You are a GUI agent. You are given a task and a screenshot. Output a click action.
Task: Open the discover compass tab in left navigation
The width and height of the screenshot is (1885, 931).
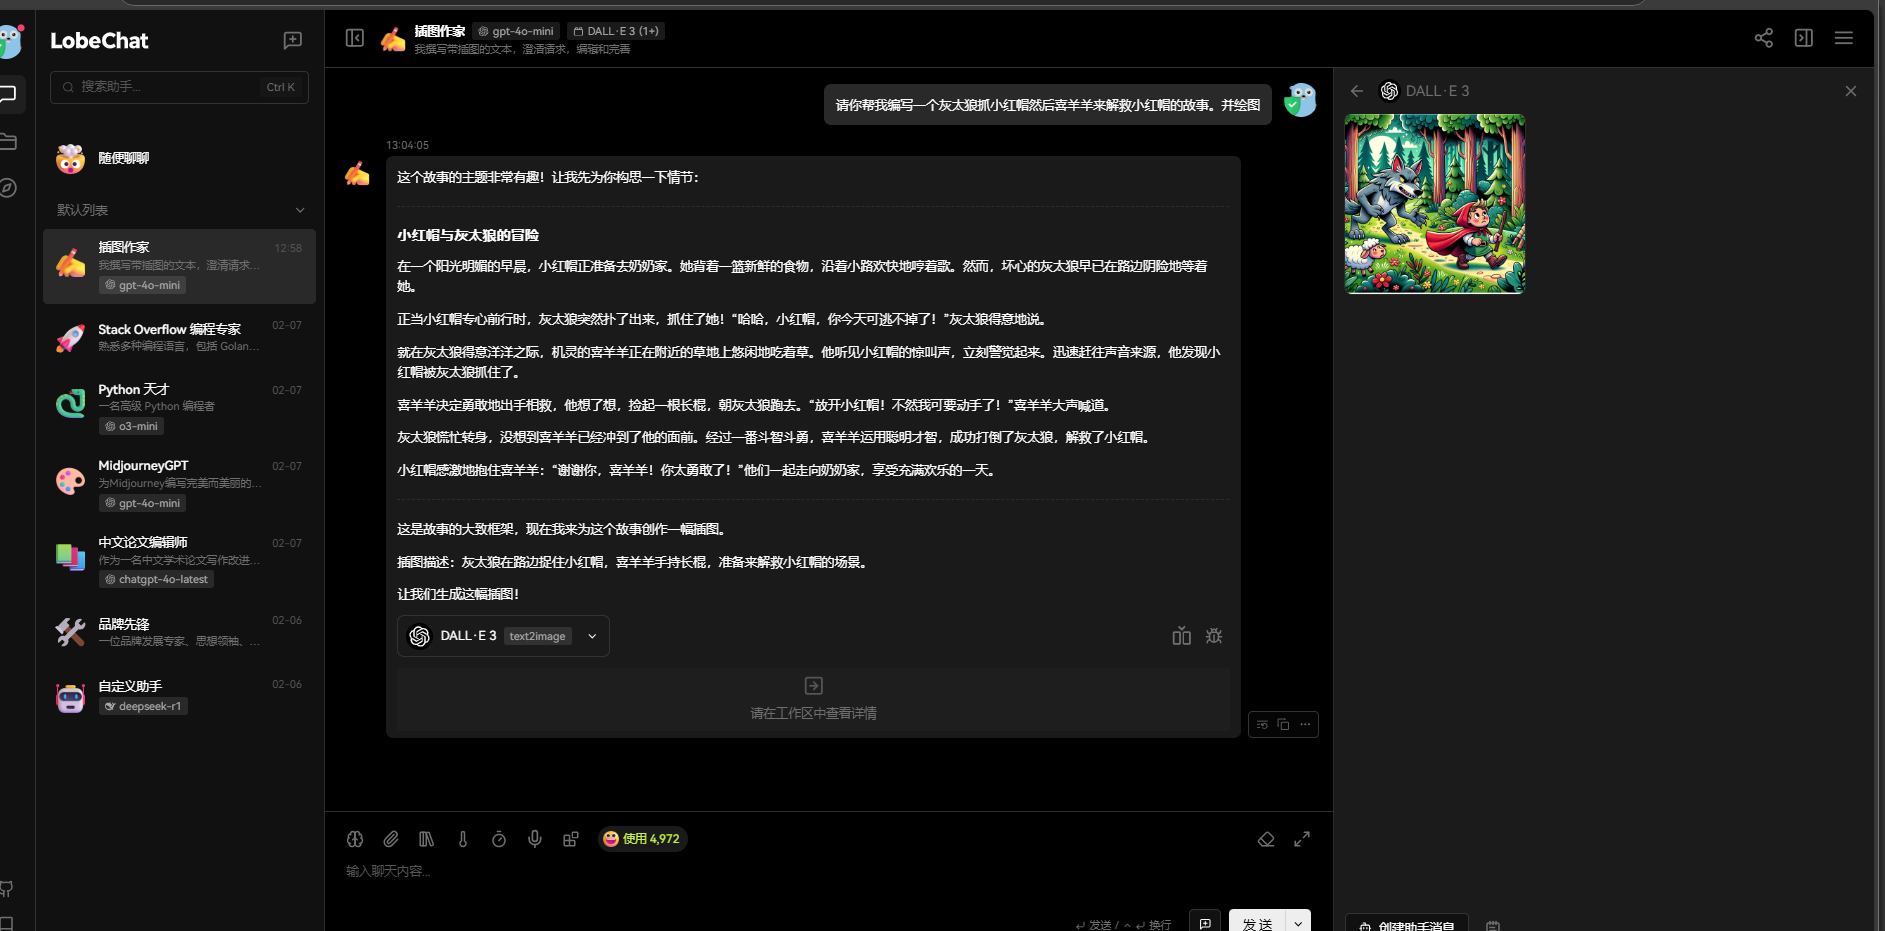pos(8,188)
